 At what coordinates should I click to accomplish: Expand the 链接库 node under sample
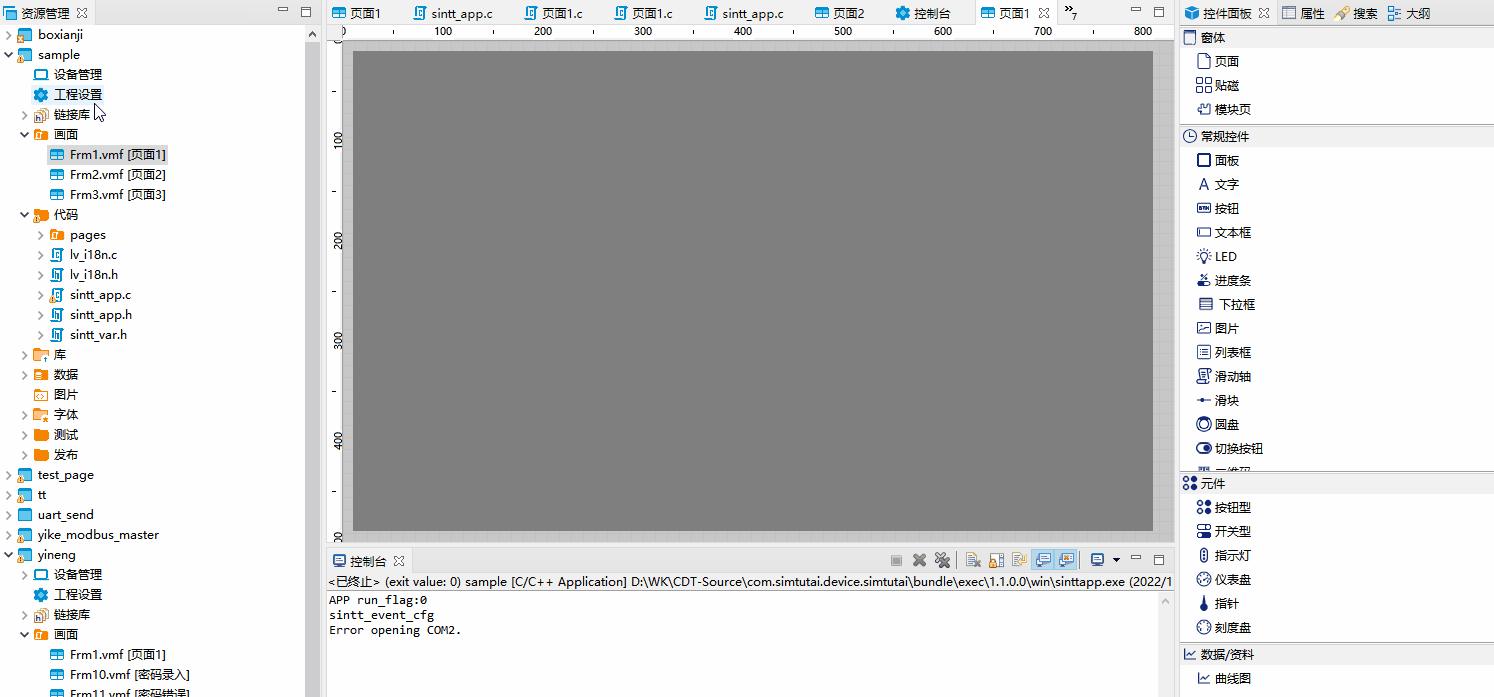pyautogui.click(x=25, y=115)
